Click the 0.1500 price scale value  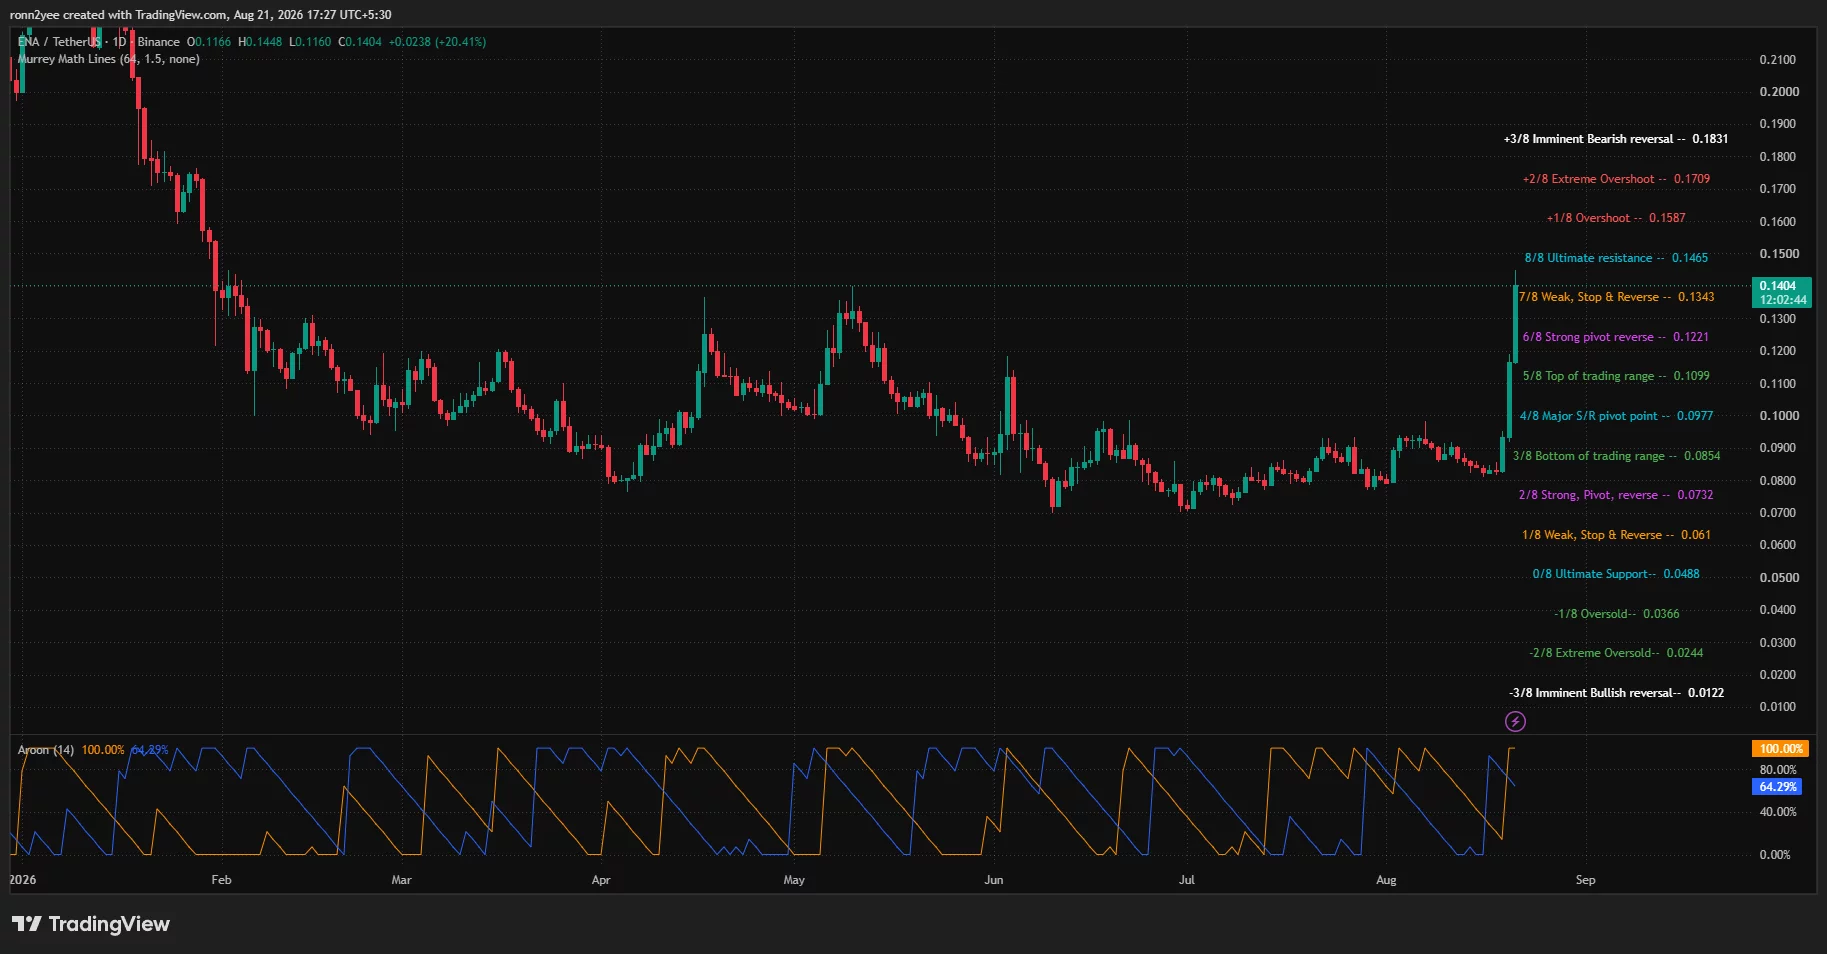(x=1779, y=254)
